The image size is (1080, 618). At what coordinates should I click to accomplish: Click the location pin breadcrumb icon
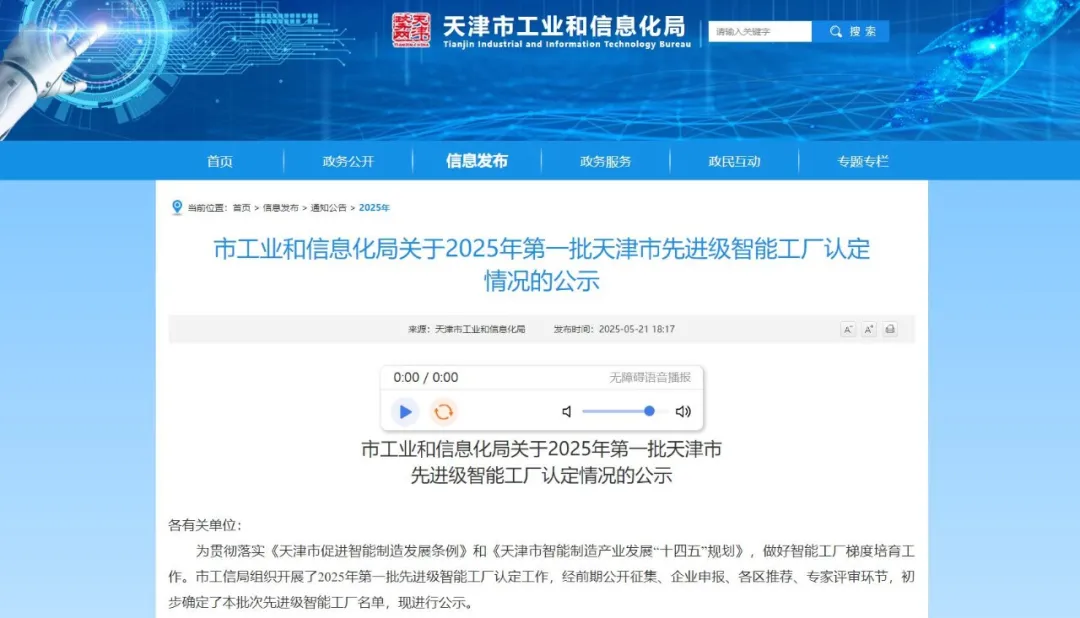click(177, 207)
